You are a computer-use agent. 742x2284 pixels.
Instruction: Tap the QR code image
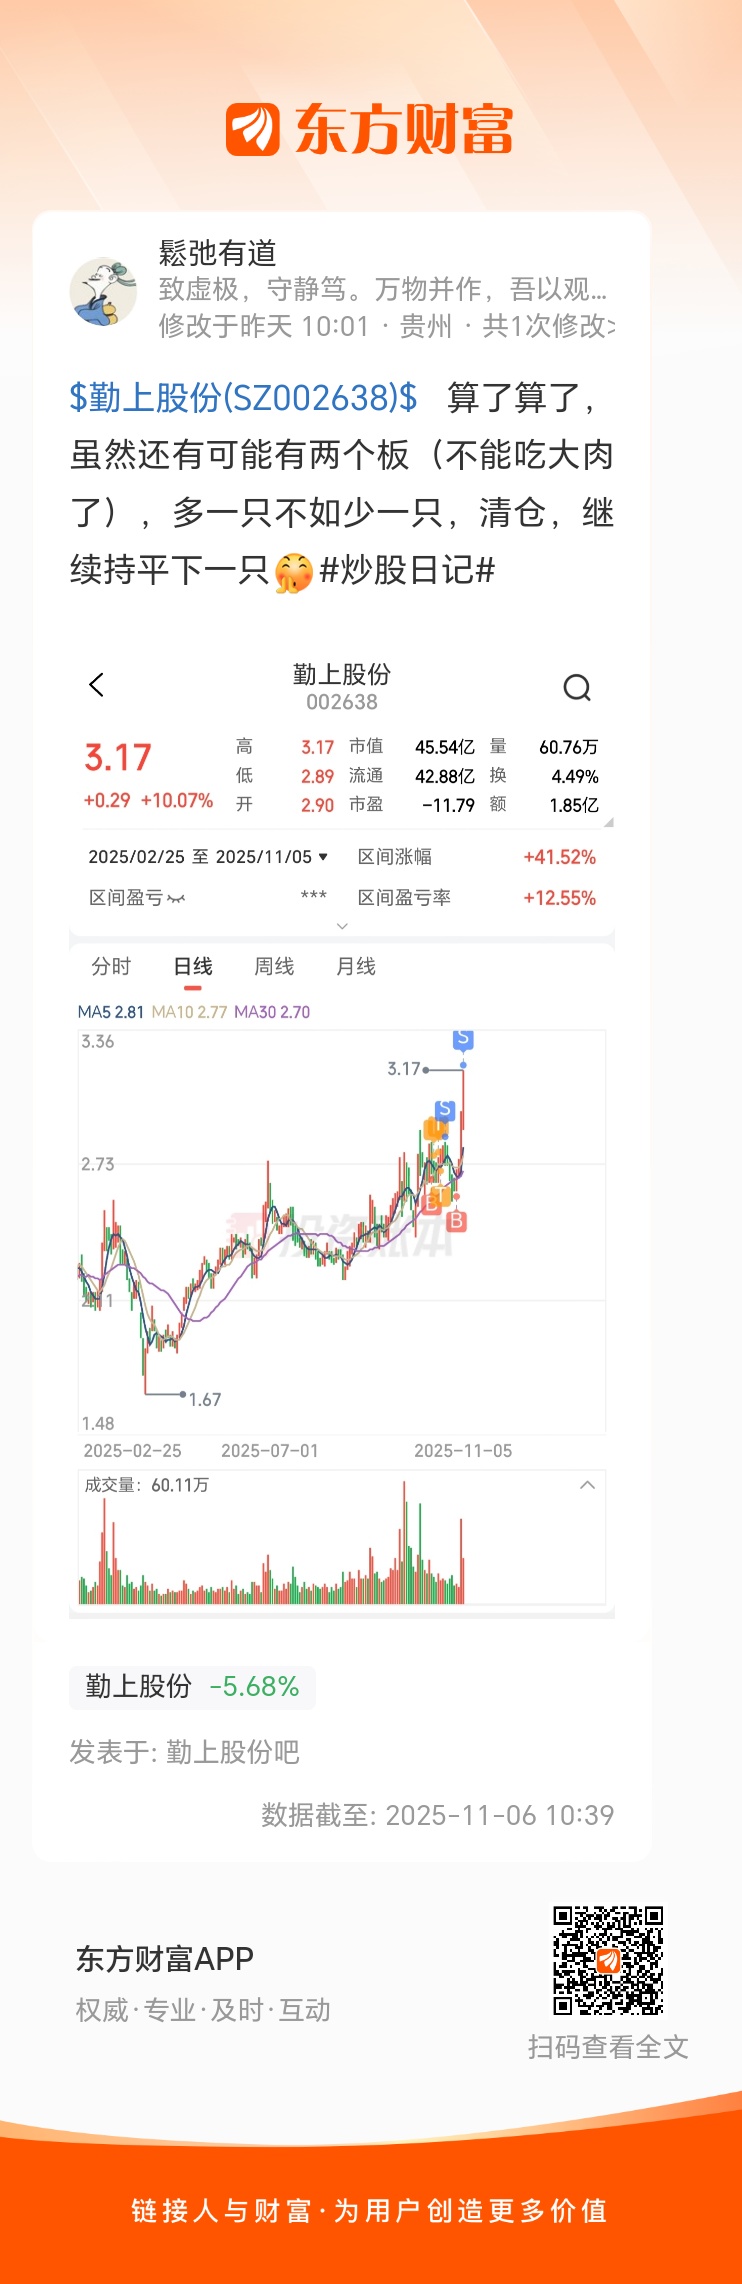[608, 1959]
